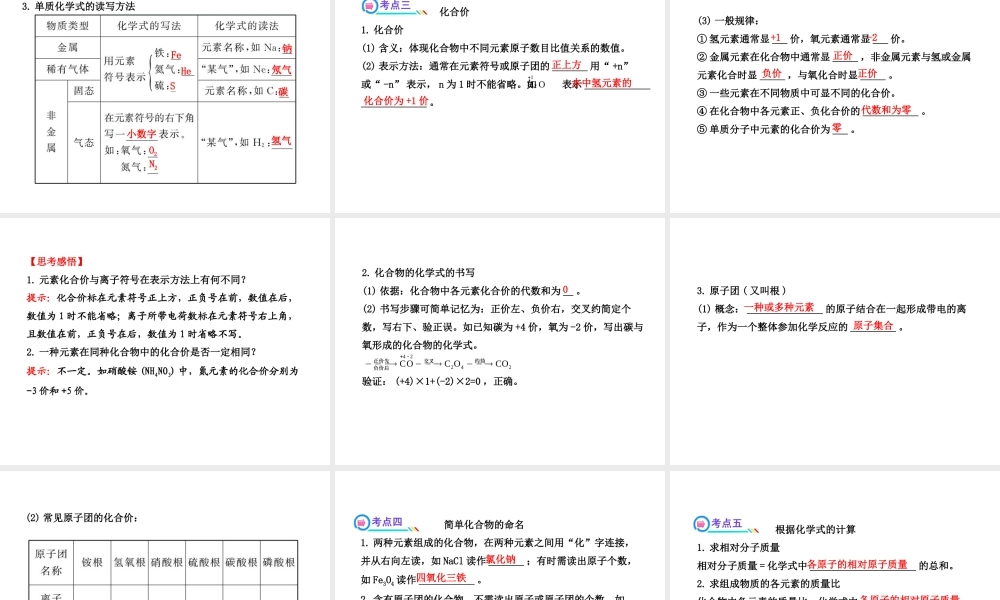1000x600 pixels.
Task: Select the 铵根 table cell
Action: click(x=92, y=562)
